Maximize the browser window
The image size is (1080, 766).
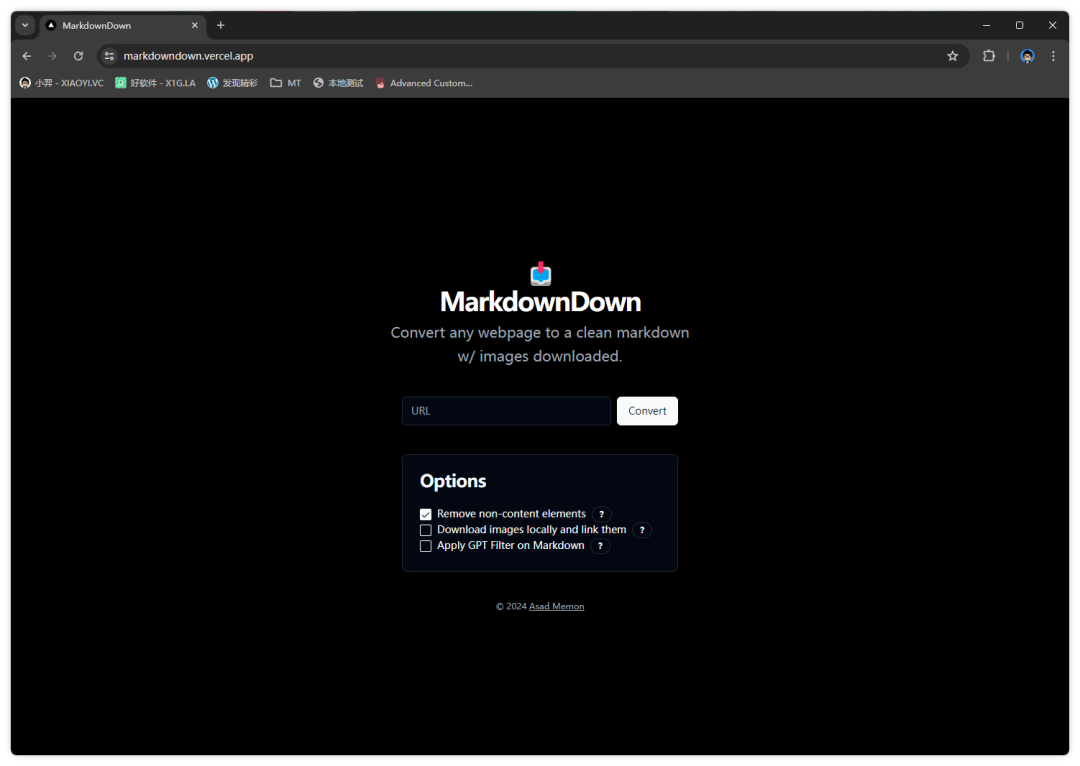pyautogui.click(x=1019, y=25)
